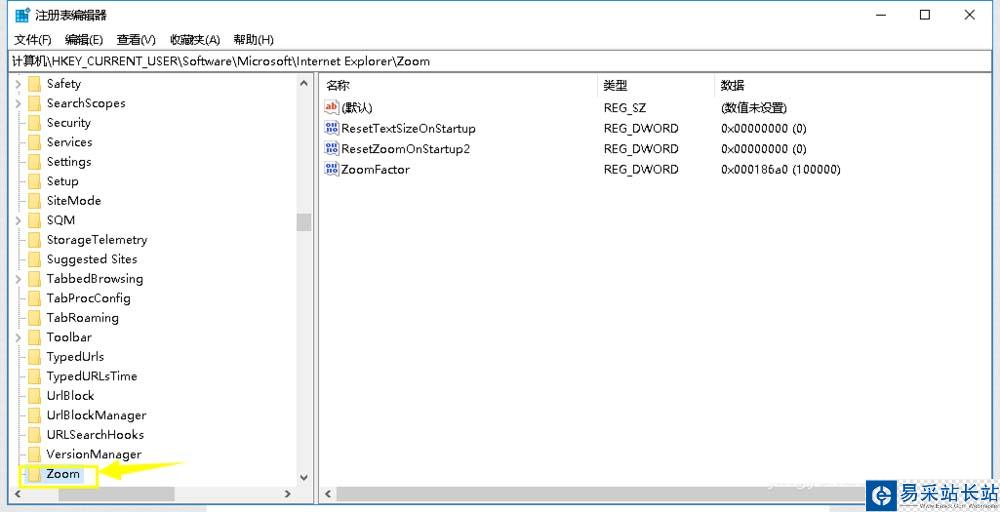1000x512 pixels.
Task: Click the Zoom folder icon
Action: 34,474
